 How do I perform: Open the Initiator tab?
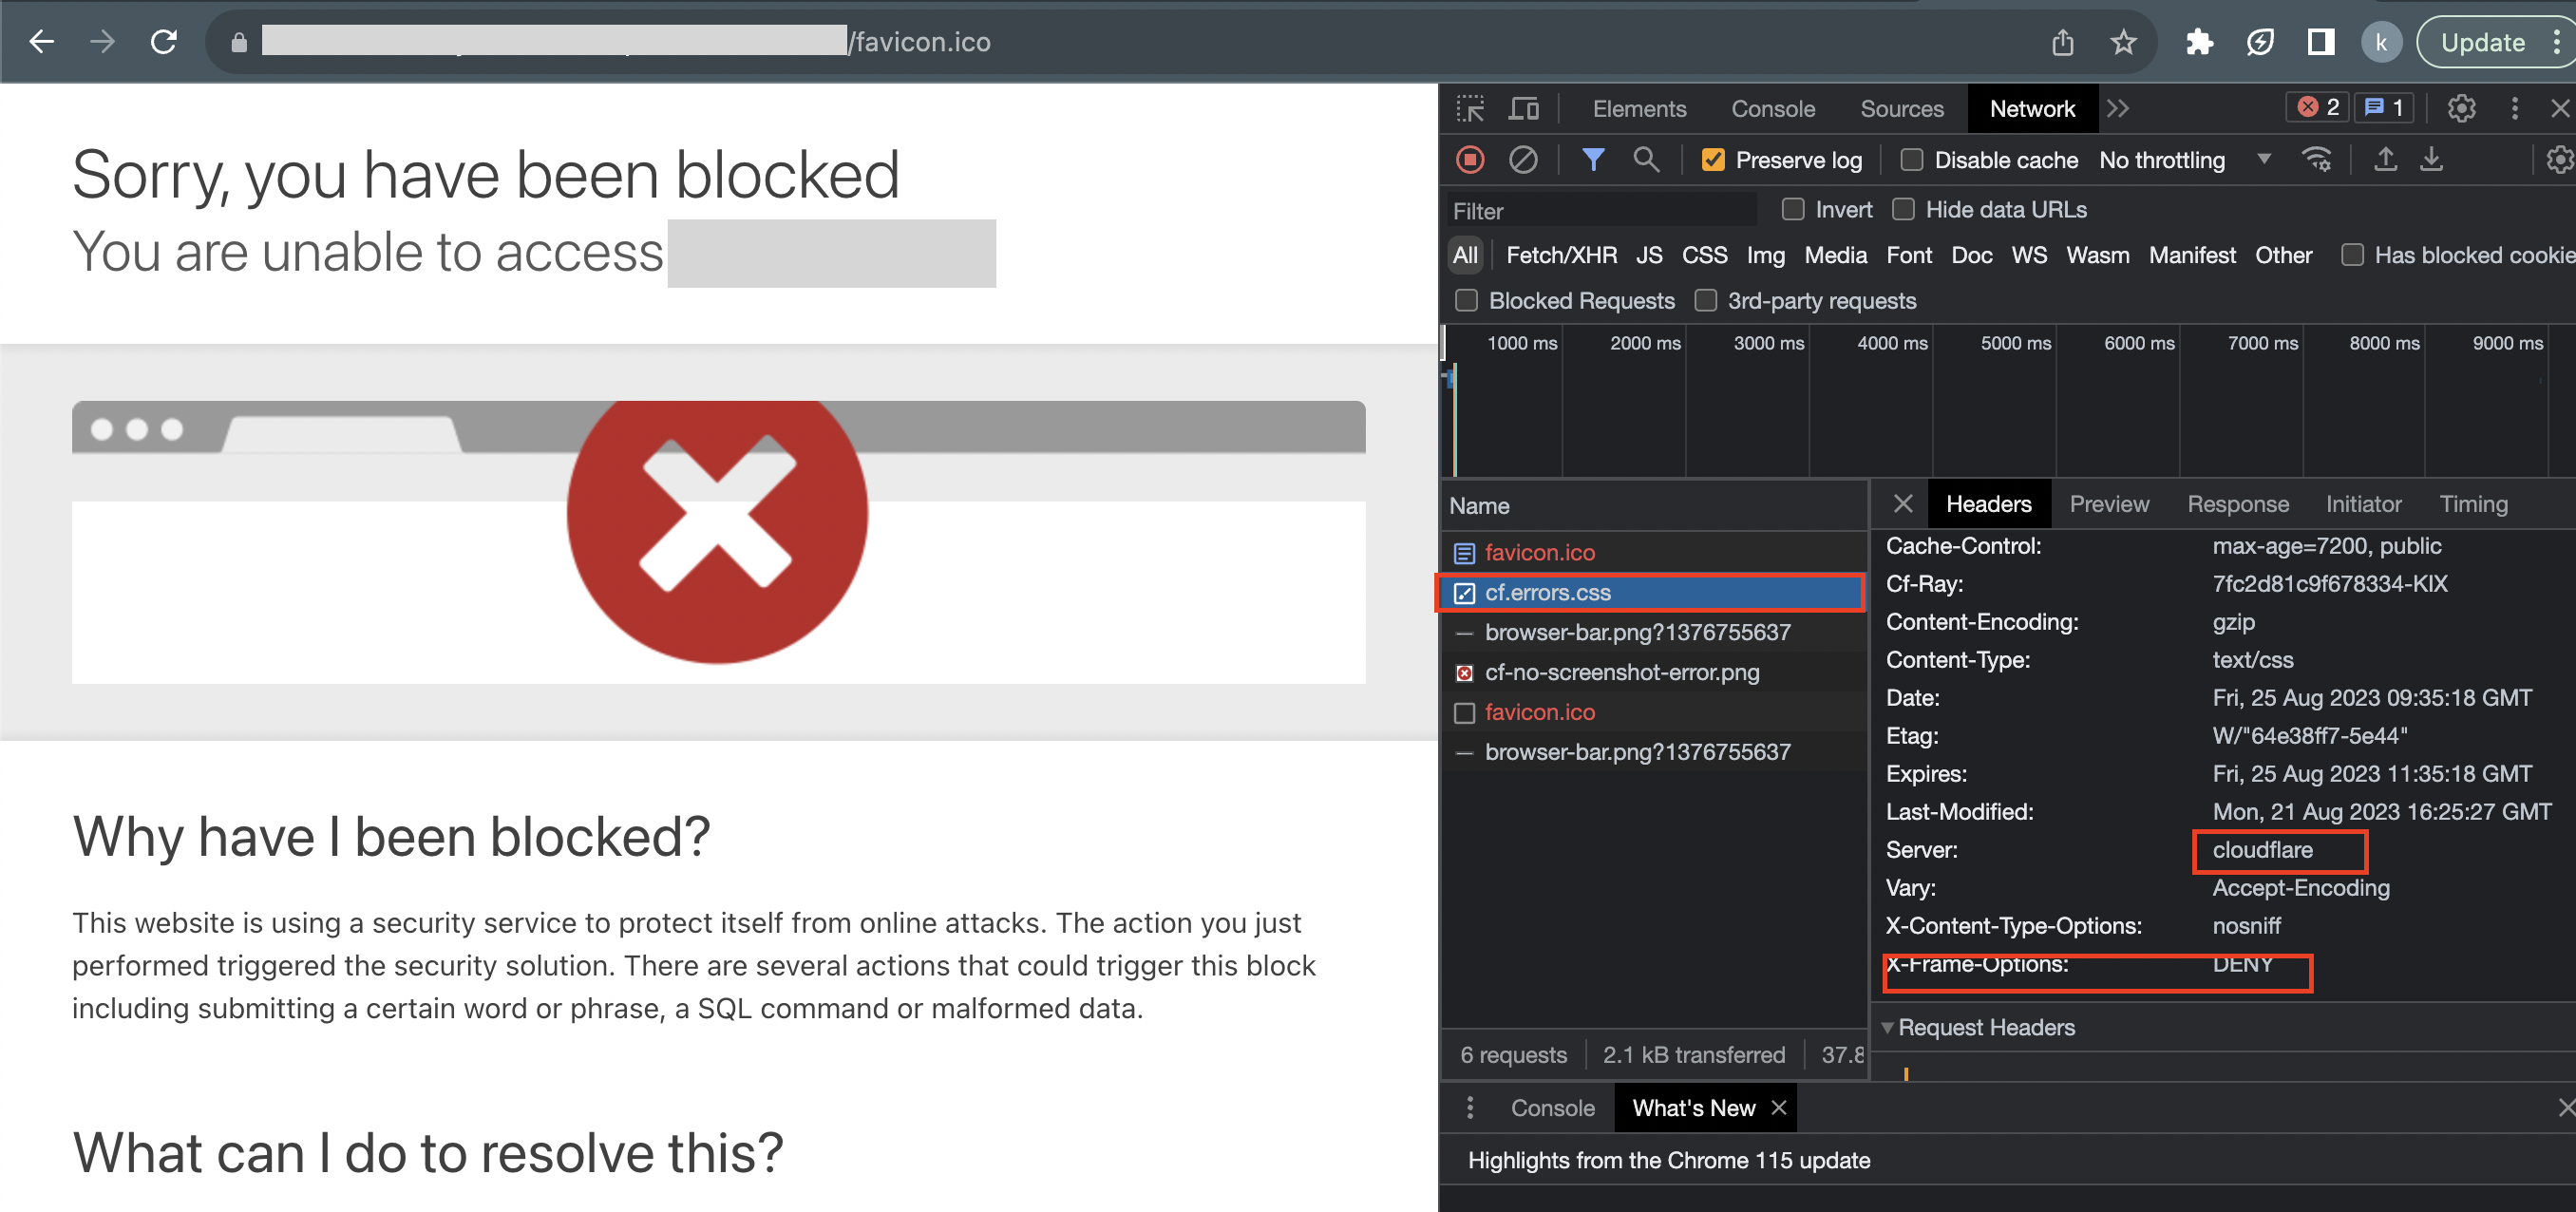(2362, 504)
